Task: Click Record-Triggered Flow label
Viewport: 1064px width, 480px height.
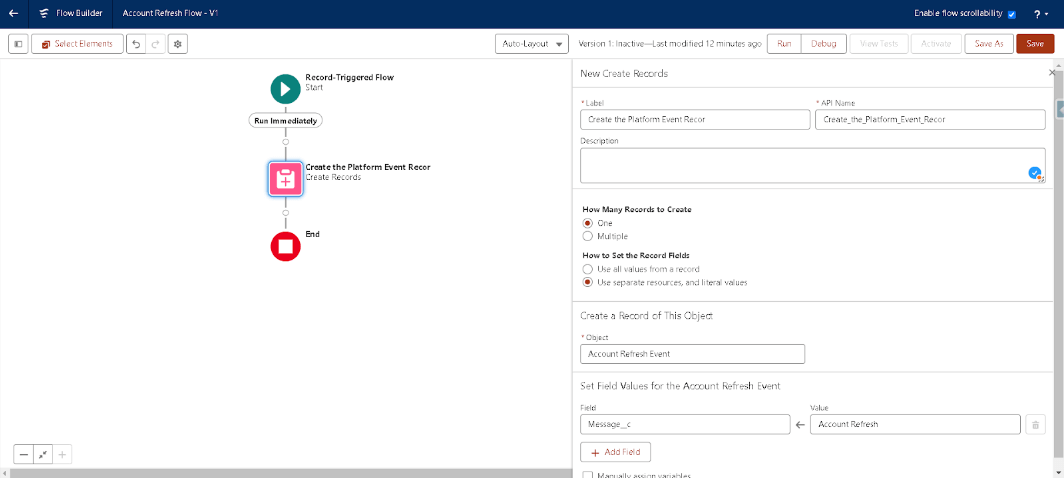Action: (349, 77)
